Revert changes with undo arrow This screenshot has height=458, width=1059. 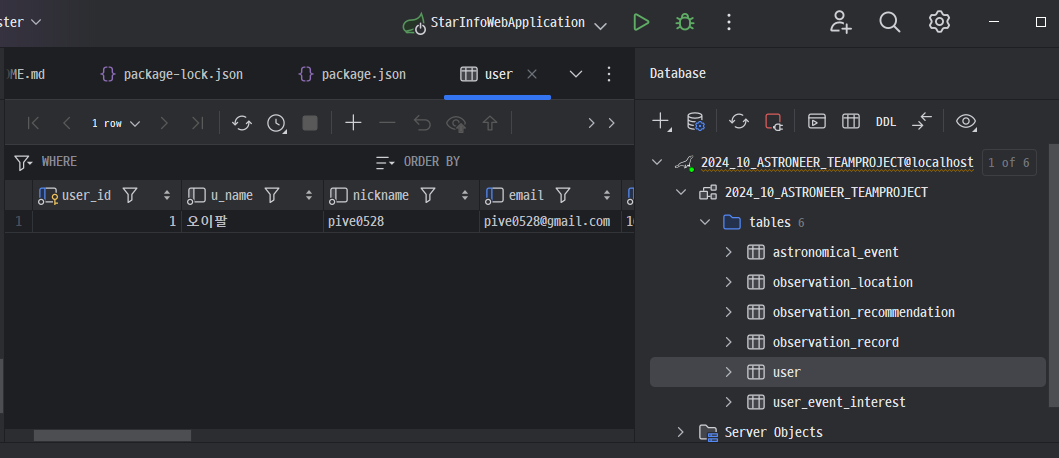tap(422, 123)
